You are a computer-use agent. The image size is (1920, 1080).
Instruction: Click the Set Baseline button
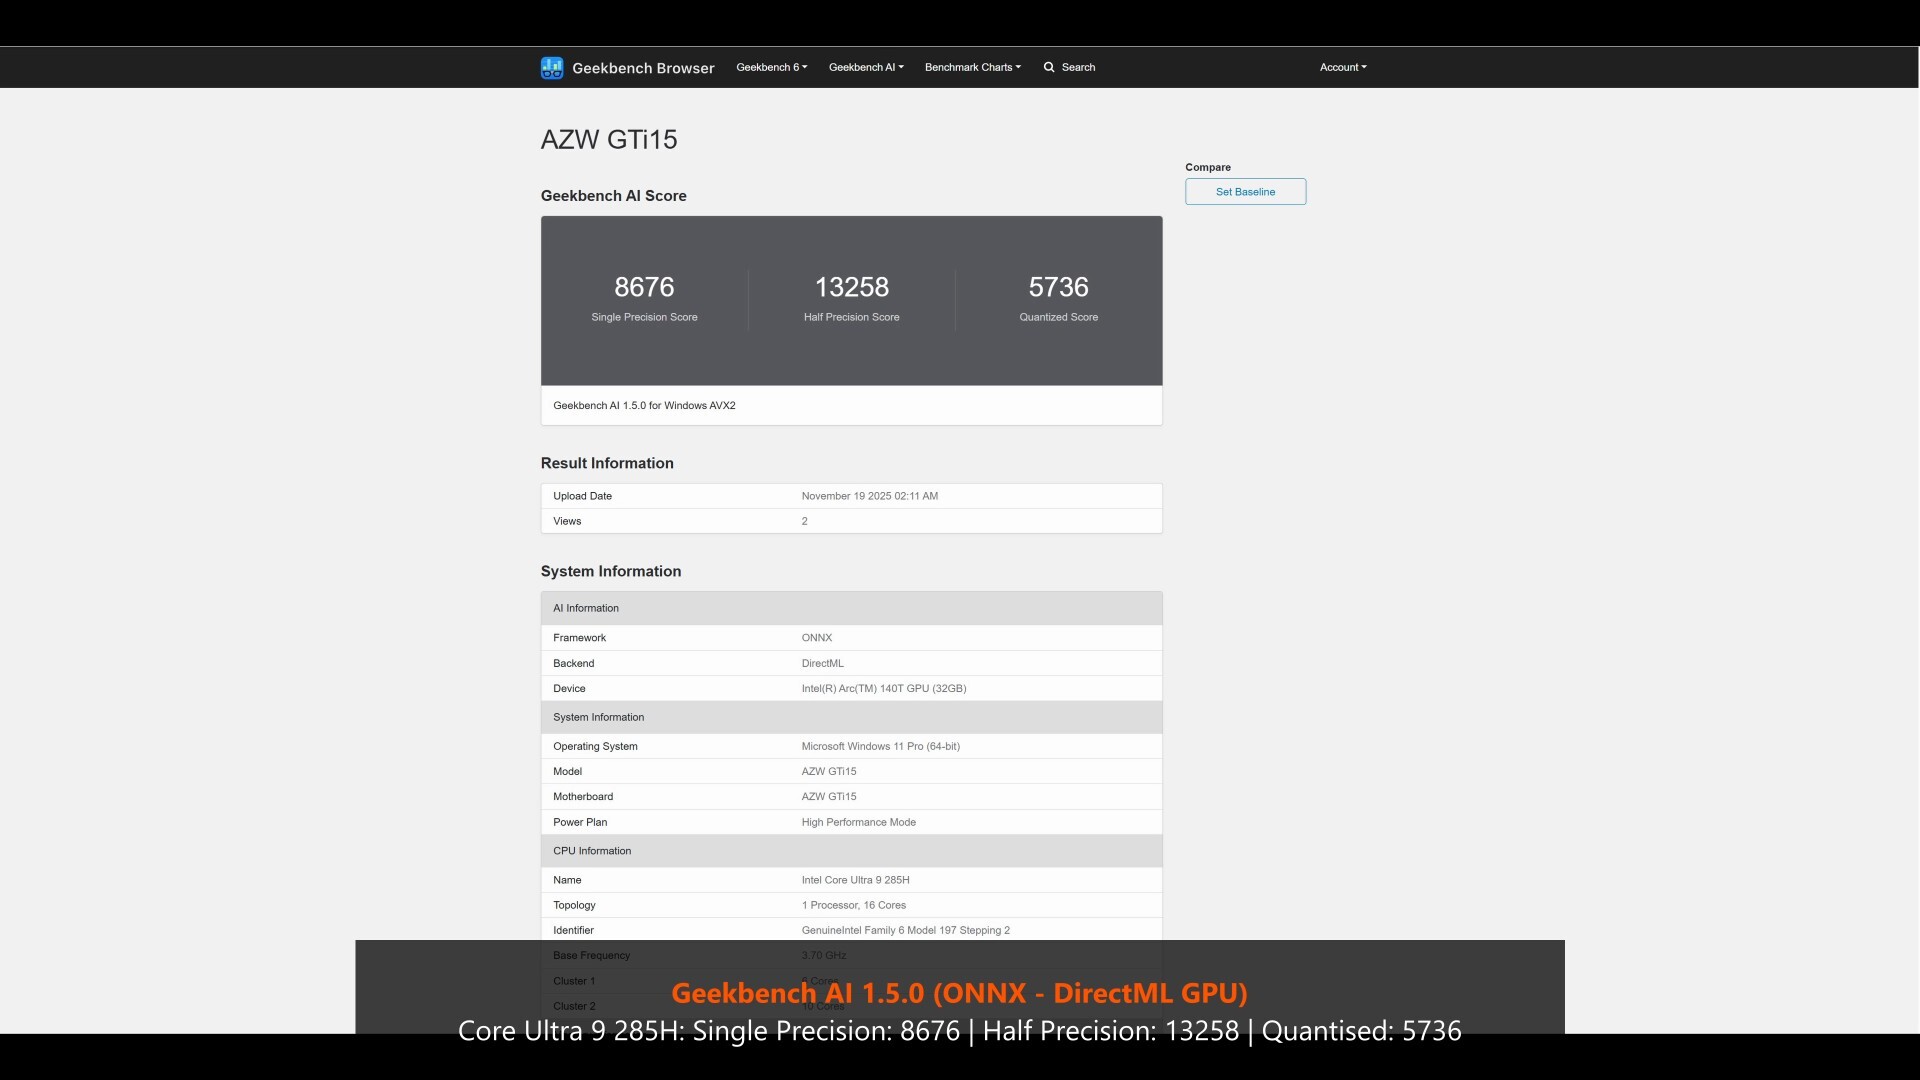point(1245,191)
